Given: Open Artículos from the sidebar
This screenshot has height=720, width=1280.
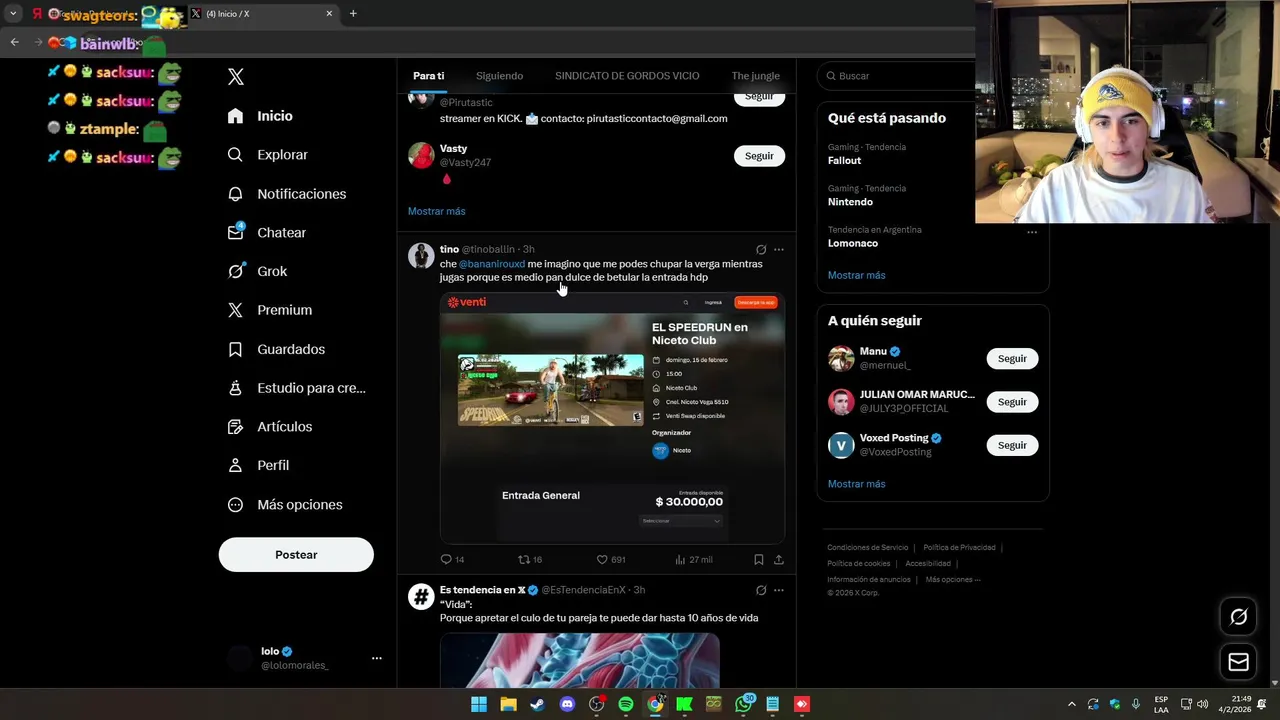Looking at the screenshot, I should 269,427.
